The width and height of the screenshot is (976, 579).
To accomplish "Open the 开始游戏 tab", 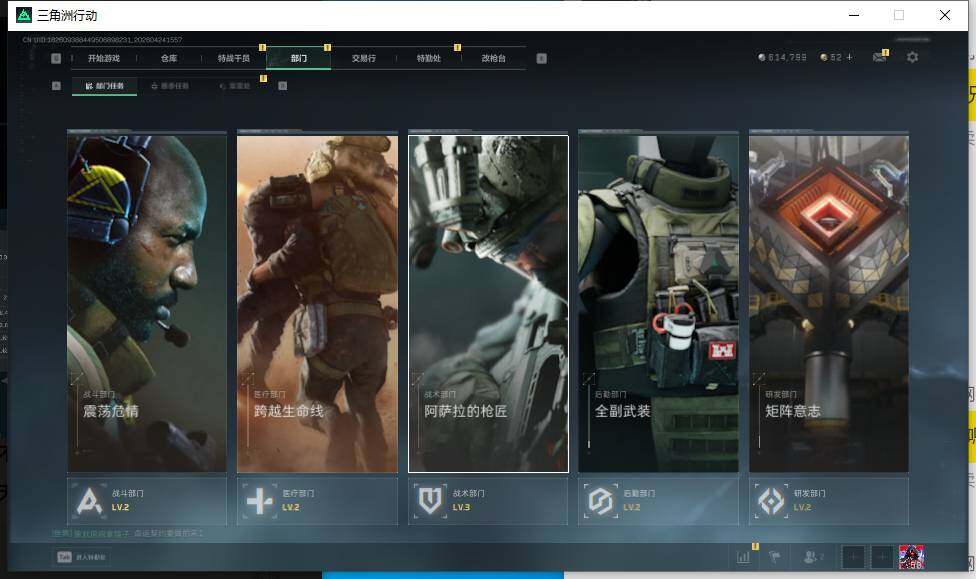I will tap(104, 59).
